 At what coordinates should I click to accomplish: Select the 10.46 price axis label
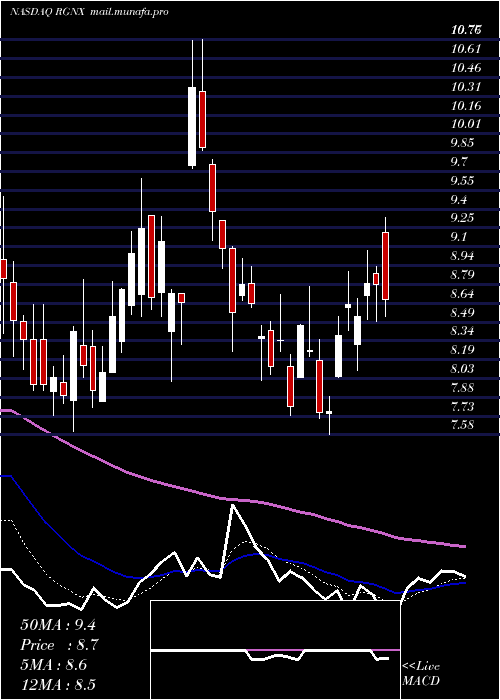pyautogui.click(x=466, y=68)
